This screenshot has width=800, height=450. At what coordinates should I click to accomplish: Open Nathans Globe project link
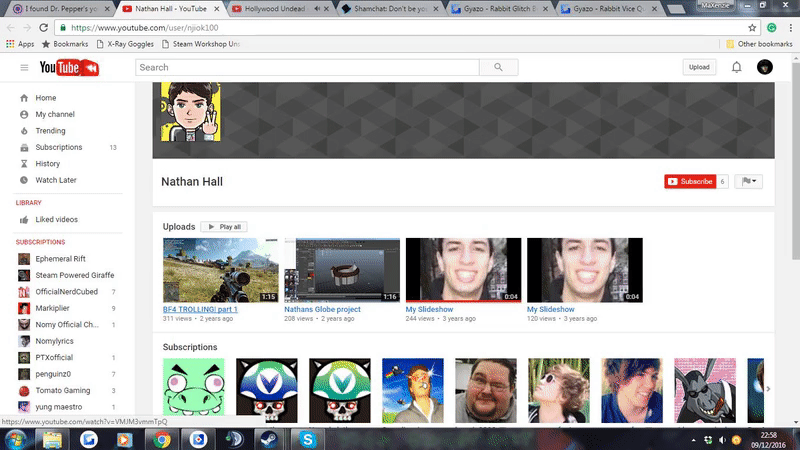click(322, 309)
